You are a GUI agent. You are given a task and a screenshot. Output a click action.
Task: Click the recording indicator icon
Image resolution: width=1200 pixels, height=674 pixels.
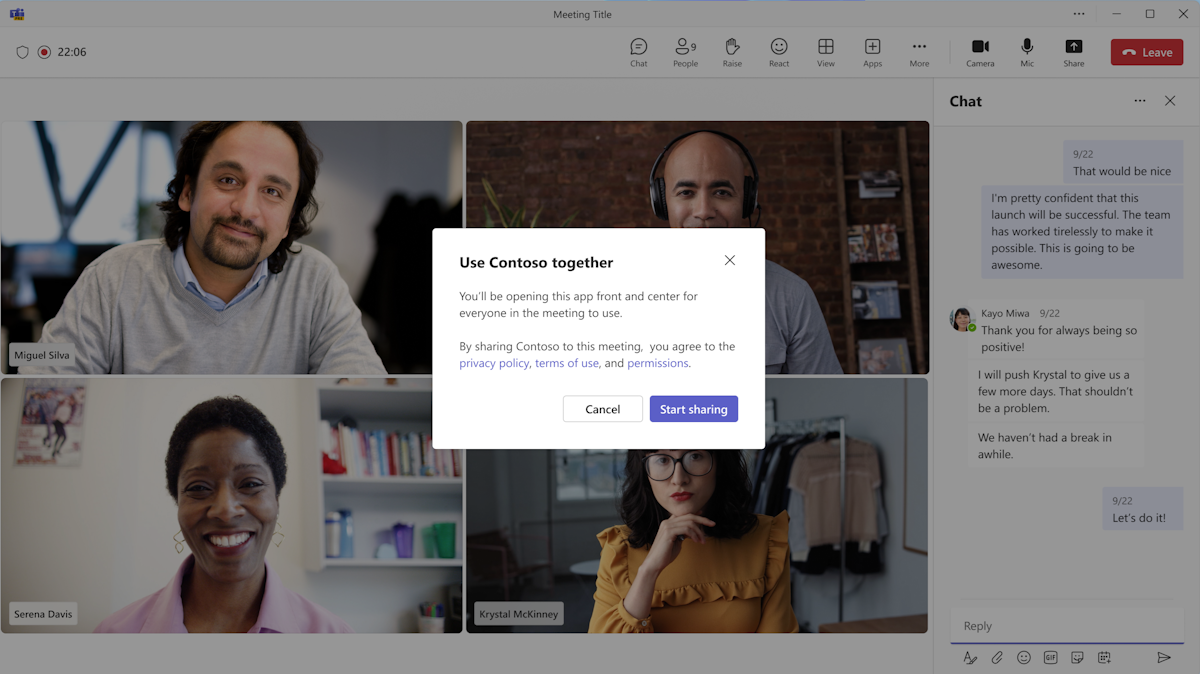click(44, 52)
